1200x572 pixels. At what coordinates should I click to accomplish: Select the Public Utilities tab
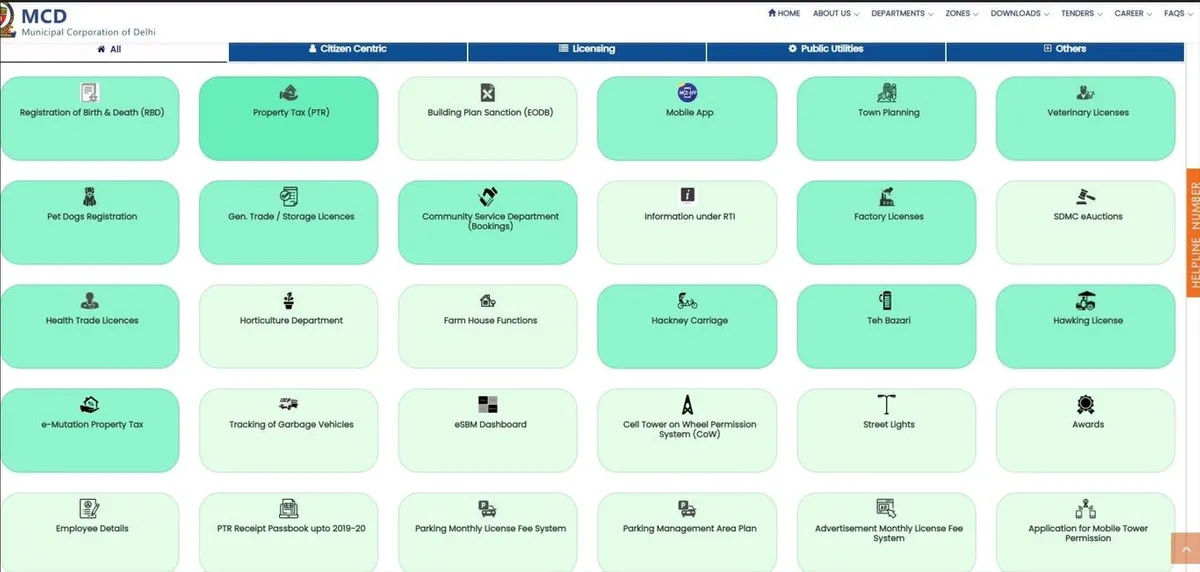tap(825, 49)
